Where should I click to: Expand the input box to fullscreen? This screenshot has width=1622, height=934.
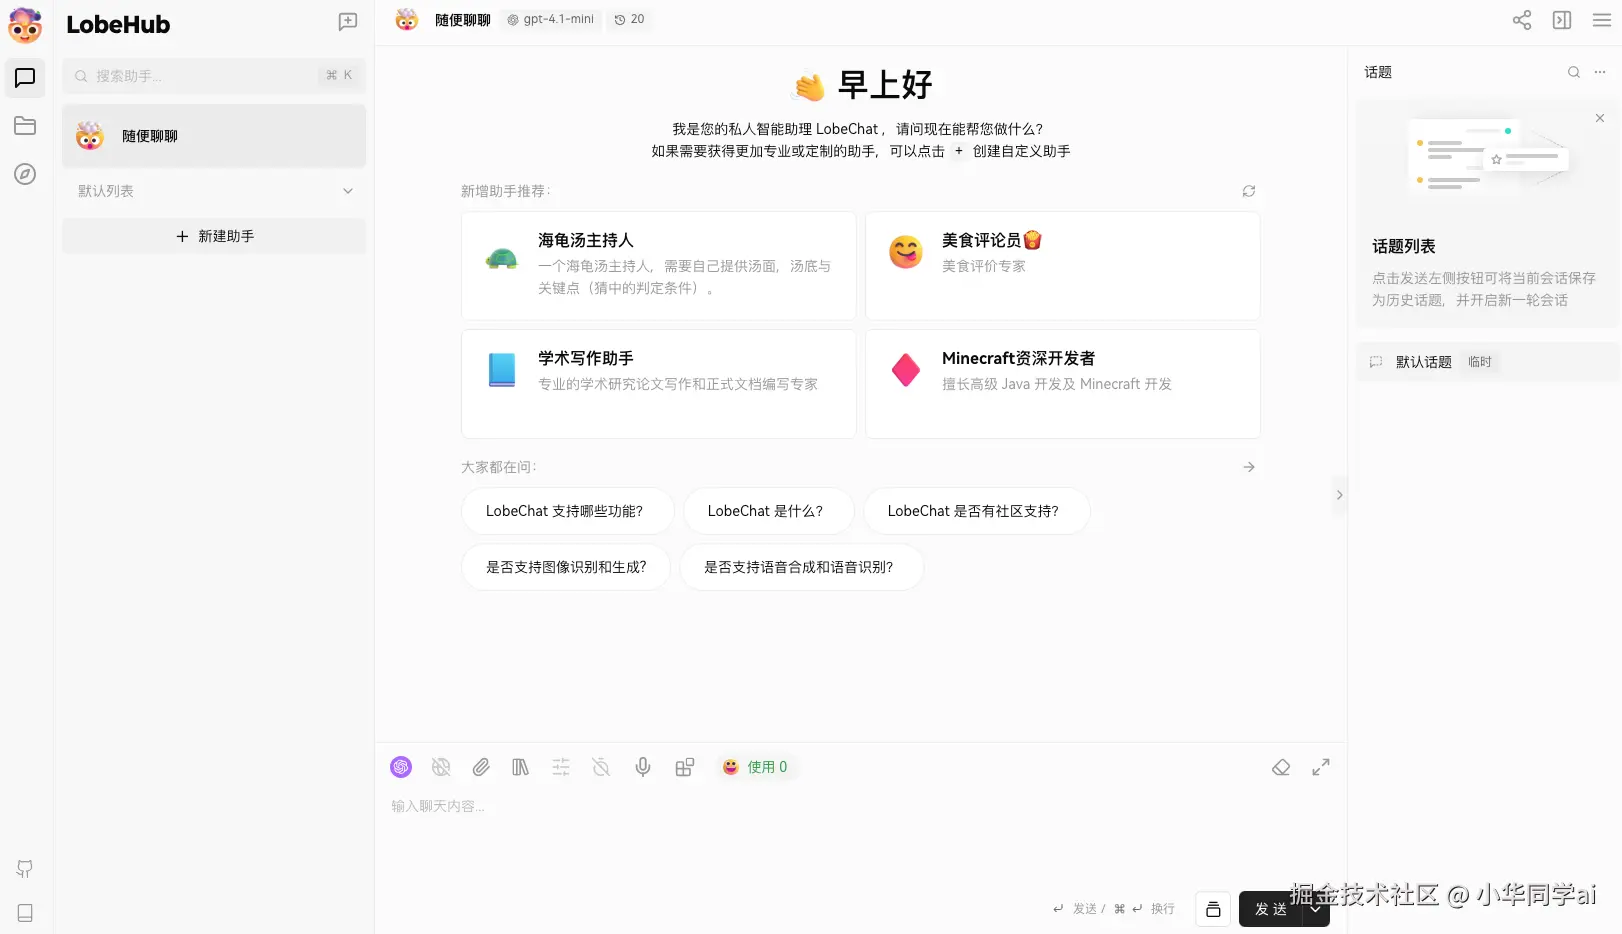click(1321, 767)
